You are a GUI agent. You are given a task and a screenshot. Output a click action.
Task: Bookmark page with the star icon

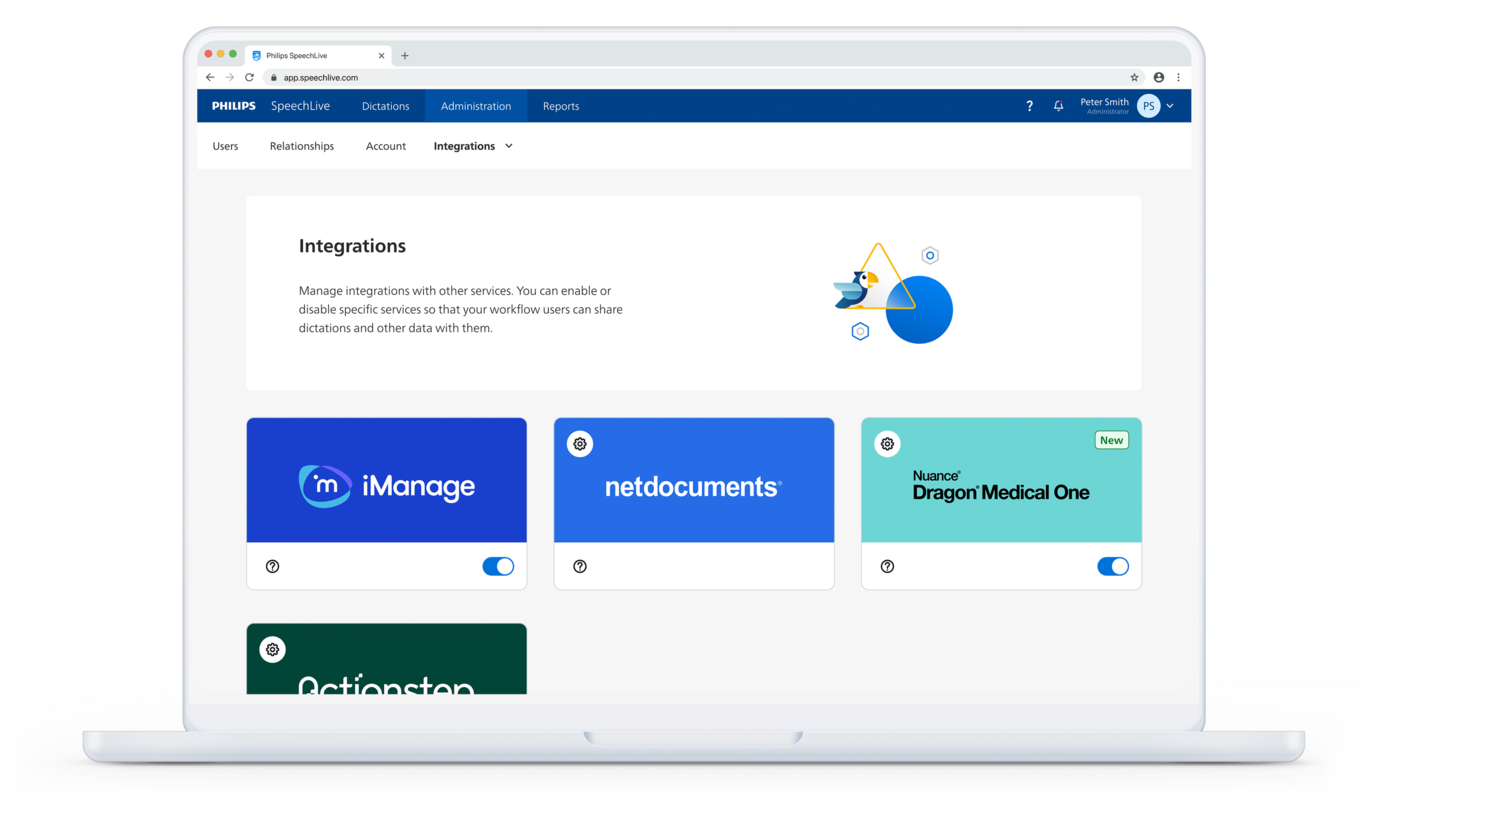coord(1134,77)
